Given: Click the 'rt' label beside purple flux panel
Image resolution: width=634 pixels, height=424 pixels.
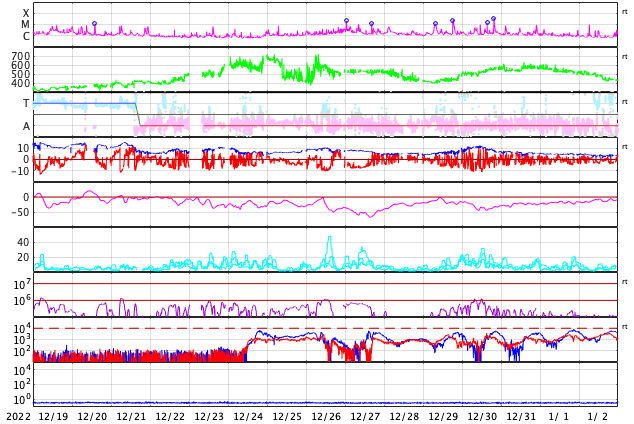Looking at the screenshot, I should pyautogui.click(x=624, y=282).
